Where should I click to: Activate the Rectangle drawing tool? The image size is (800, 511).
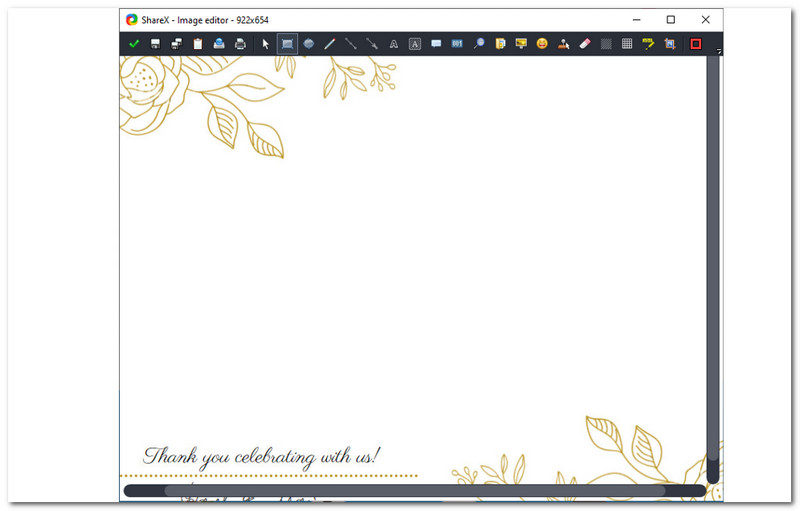(287, 44)
